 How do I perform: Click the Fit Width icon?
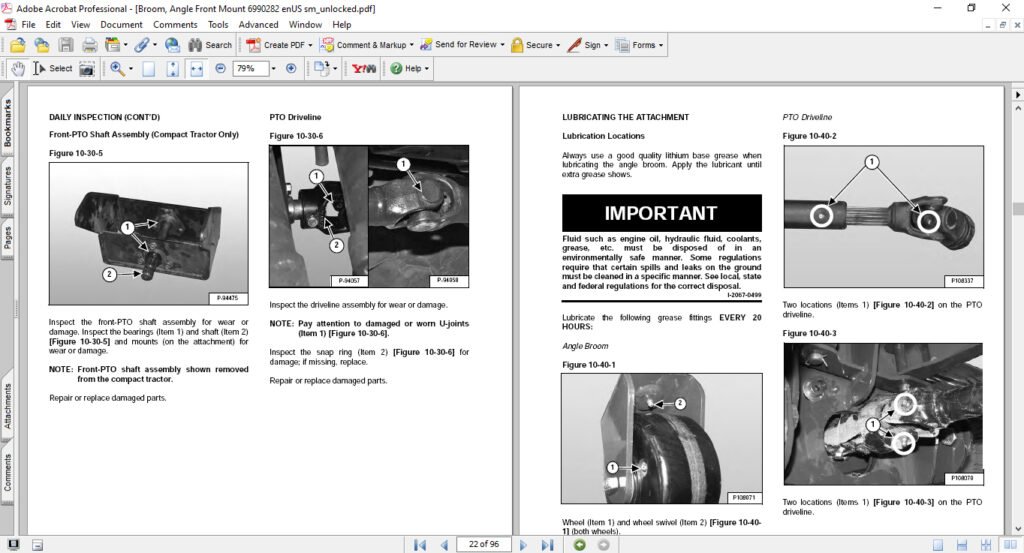click(196, 69)
